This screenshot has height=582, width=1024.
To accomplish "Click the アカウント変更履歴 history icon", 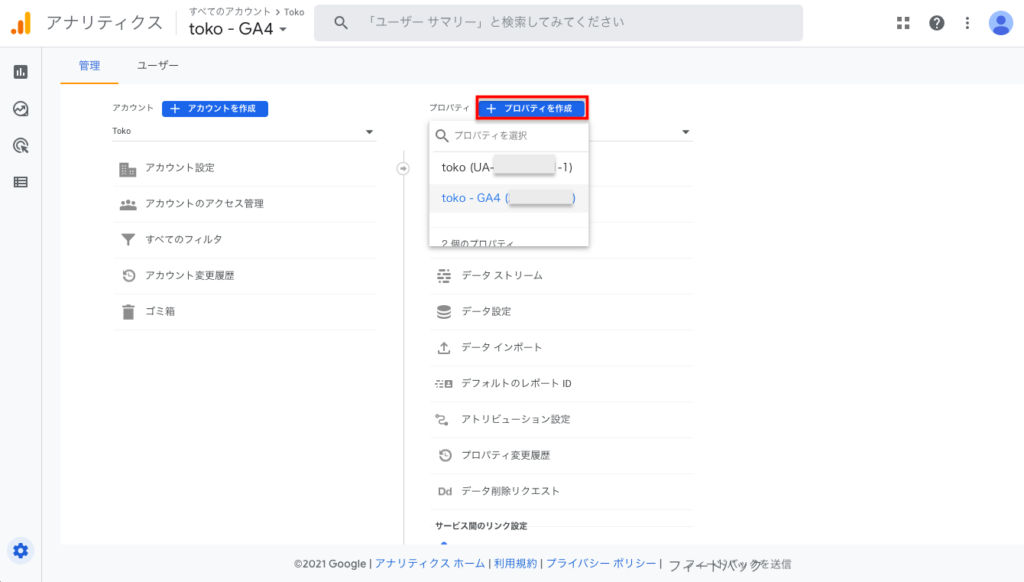I will 129,276.
